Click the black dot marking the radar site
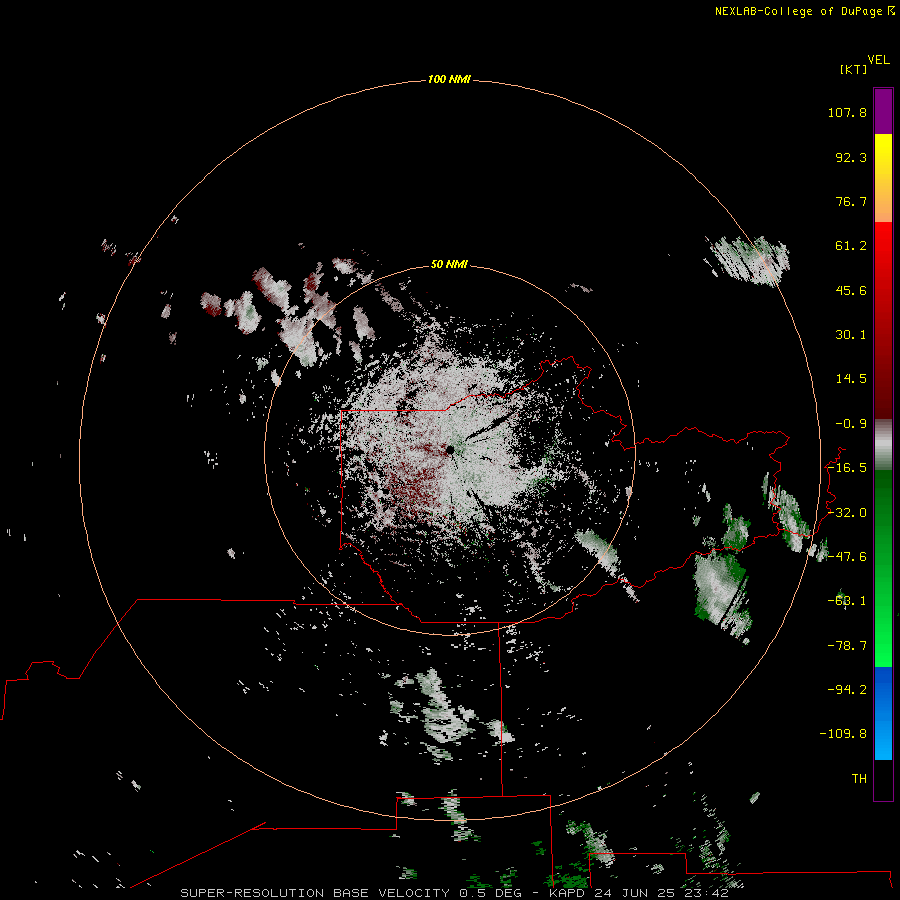The width and height of the screenshot is (900, 900). click(x=451, y=450)
